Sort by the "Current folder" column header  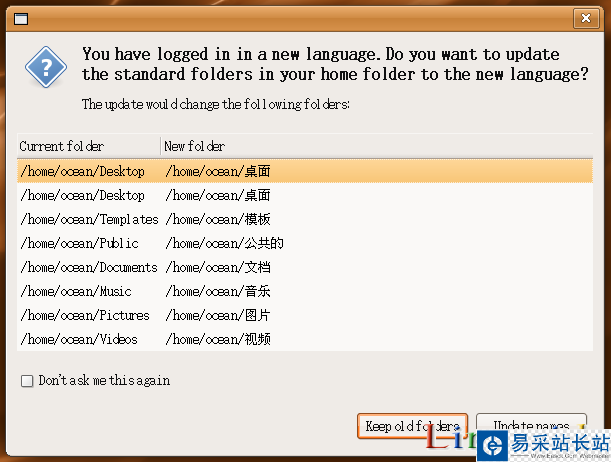click(88, 147)
